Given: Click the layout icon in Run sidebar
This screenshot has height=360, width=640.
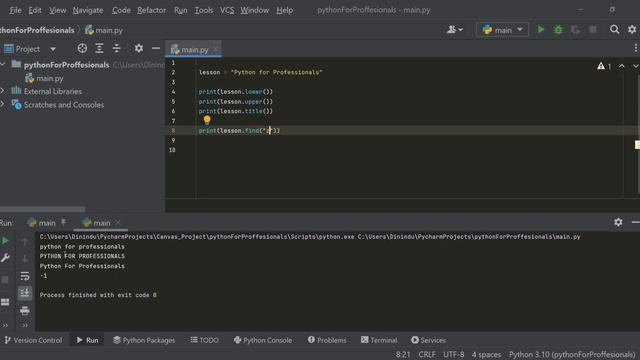Looking at the screenshot, I should click(x=5, y=302).
